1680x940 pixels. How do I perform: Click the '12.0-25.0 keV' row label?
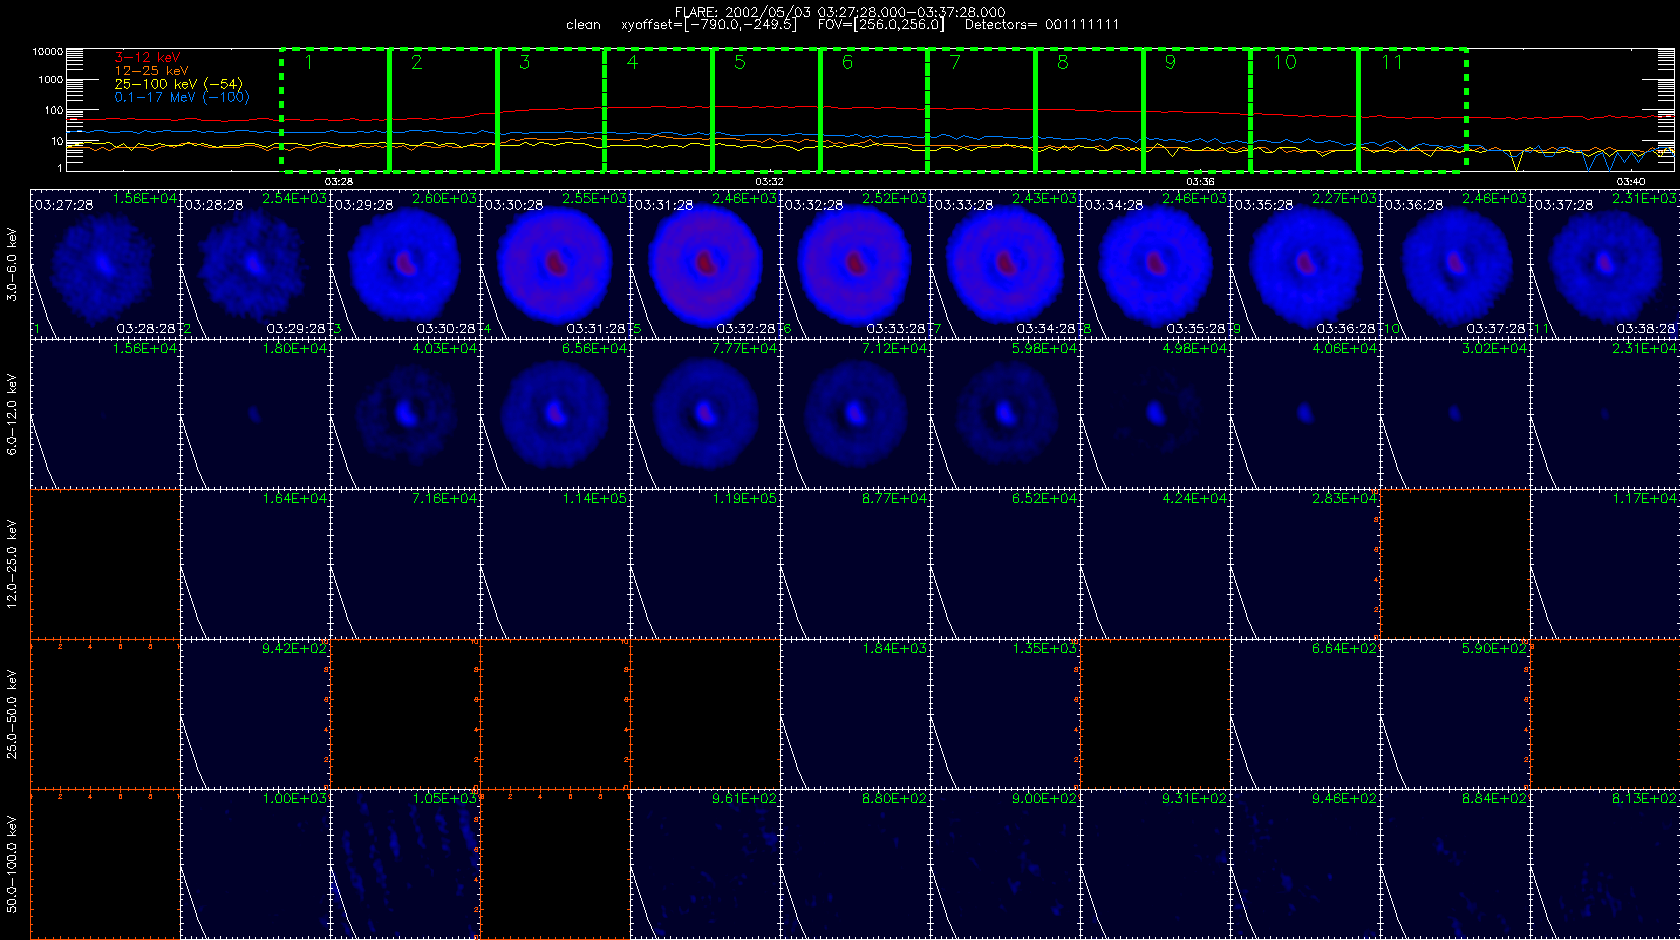pos(12,565)
